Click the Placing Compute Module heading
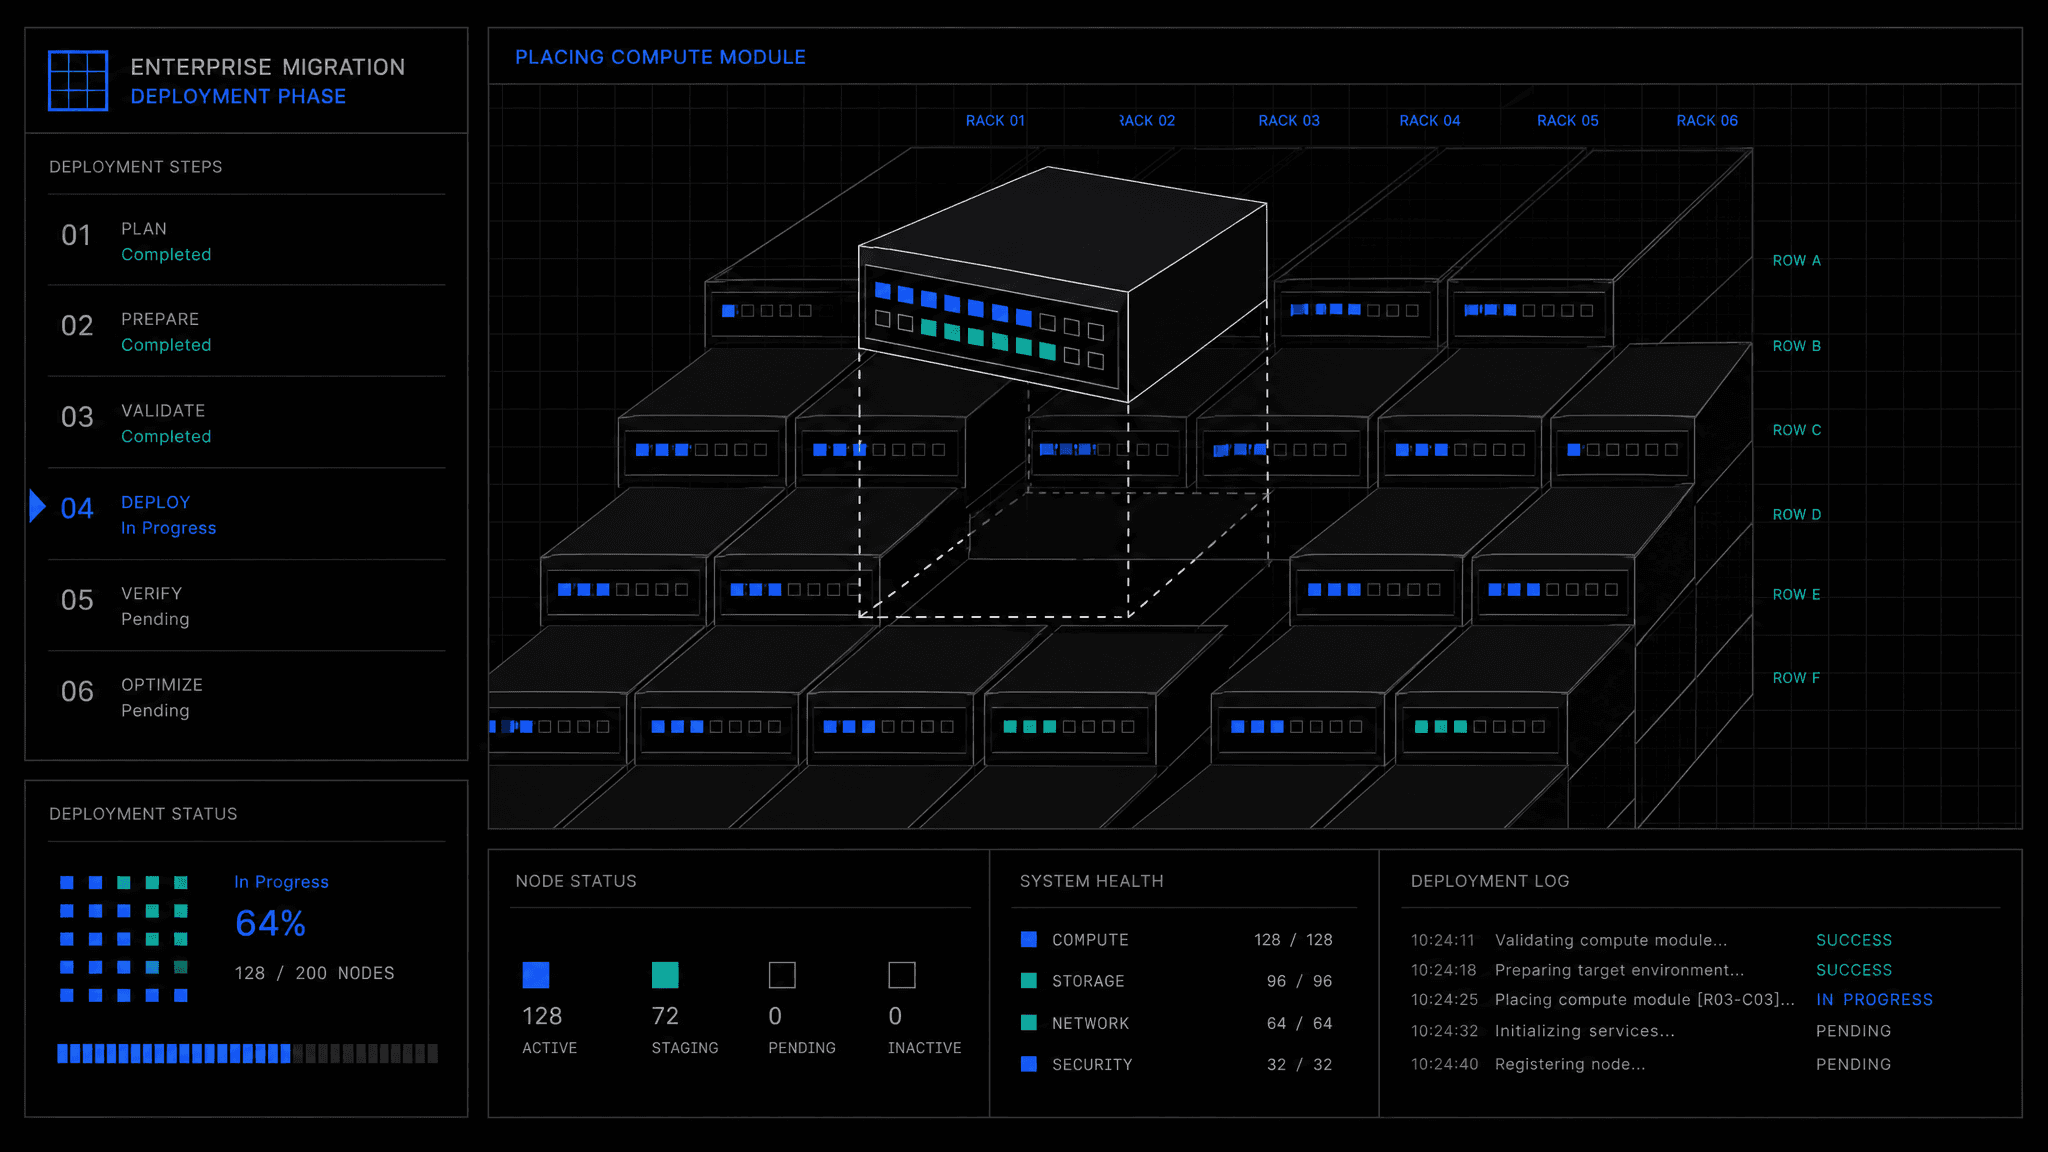This screenshot has height=1152, width=2048. [660, 57]
